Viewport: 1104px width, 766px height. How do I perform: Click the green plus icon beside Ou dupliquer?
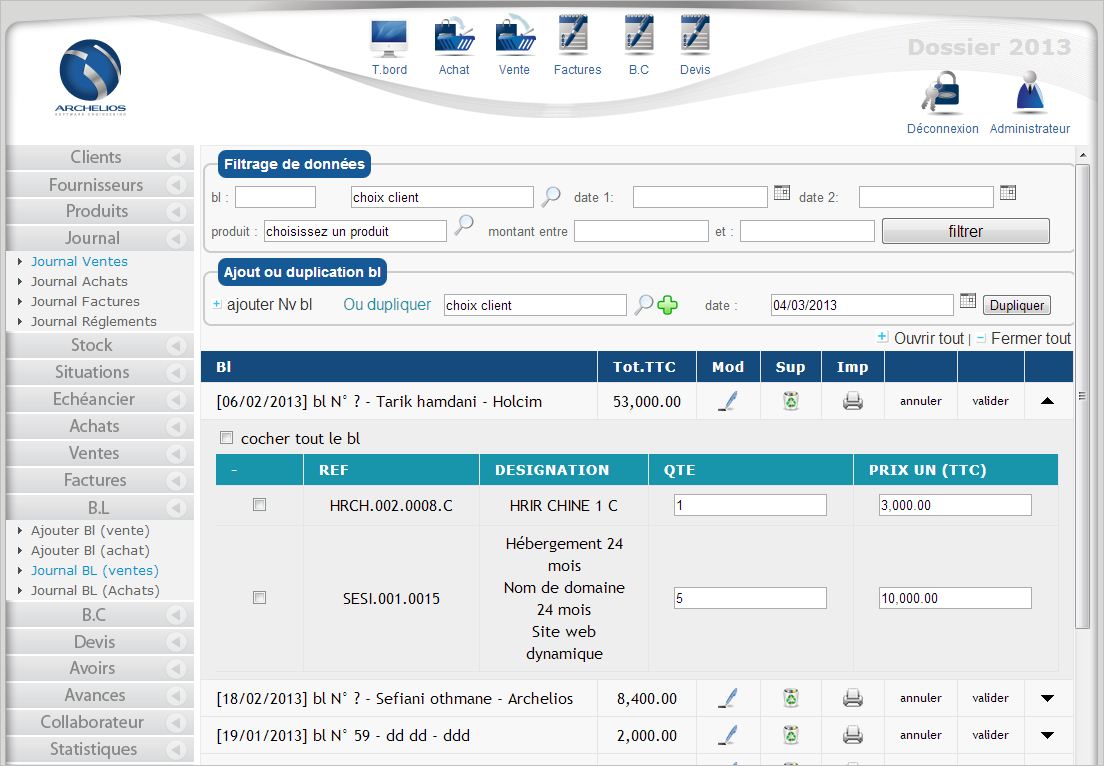click(668, 306)
